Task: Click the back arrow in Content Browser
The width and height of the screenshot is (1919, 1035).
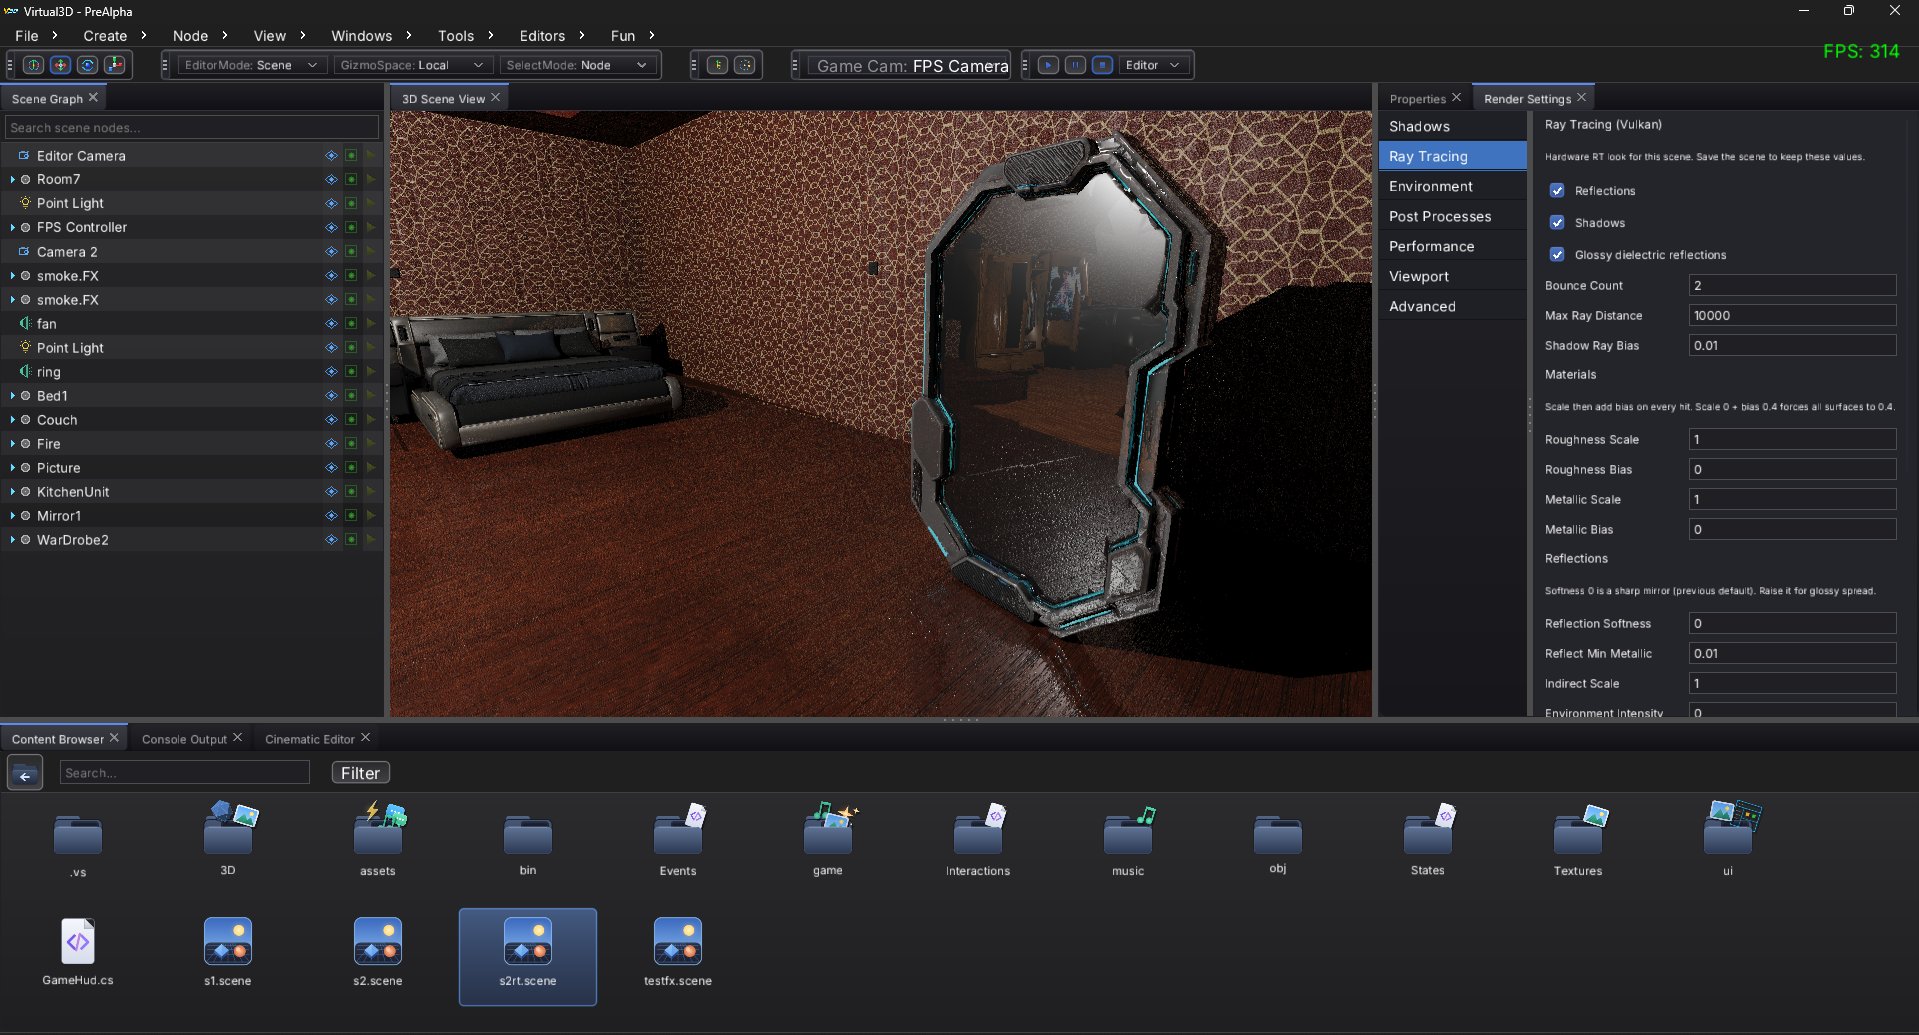Action: point(25,773)
